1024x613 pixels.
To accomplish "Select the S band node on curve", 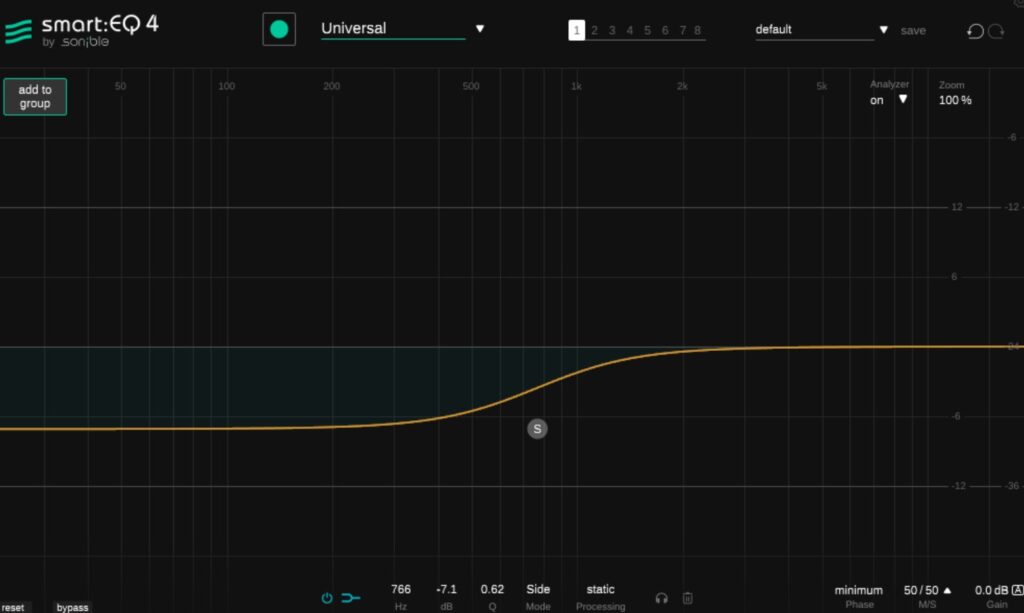I will click(537, 429).
